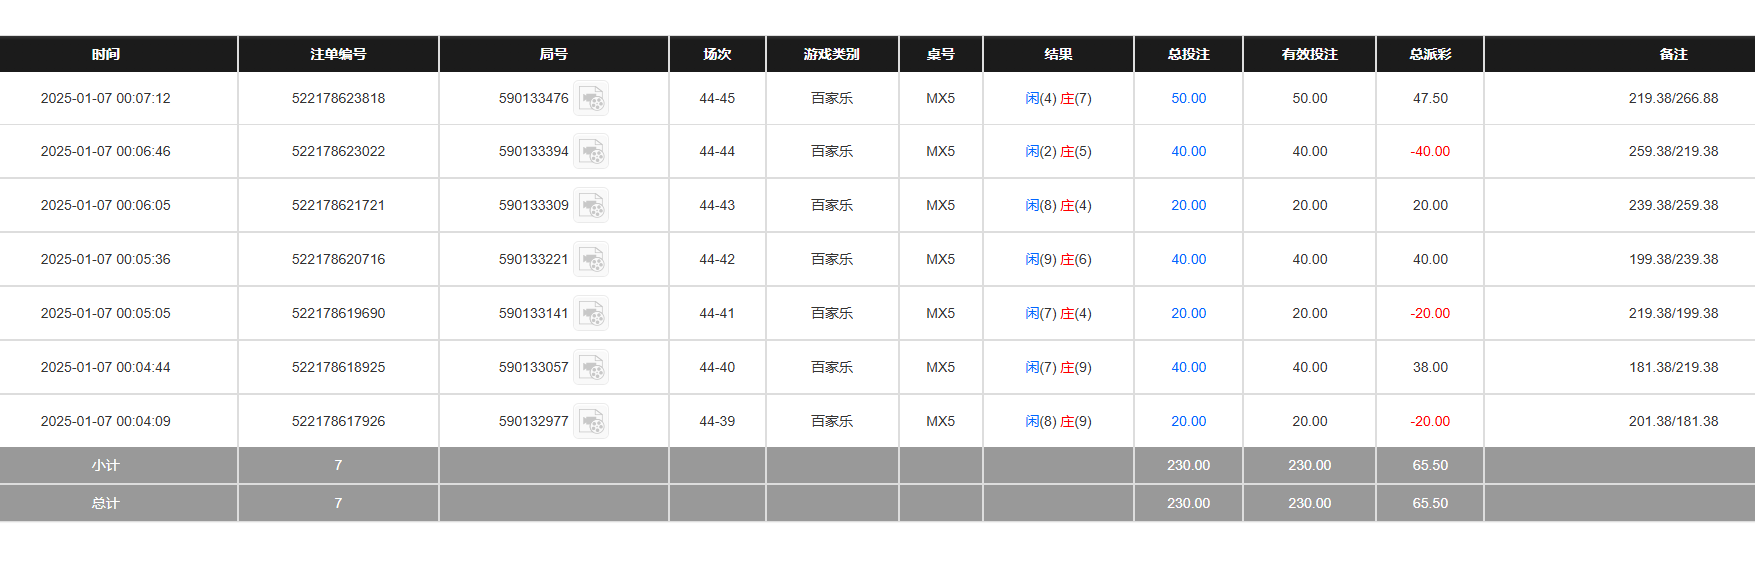Click replay icon beside round 590133394

591,152
